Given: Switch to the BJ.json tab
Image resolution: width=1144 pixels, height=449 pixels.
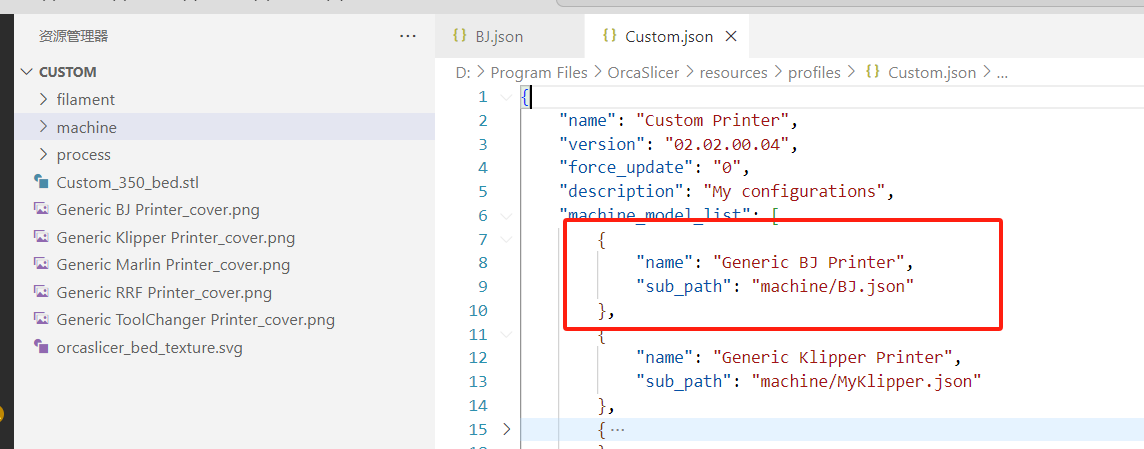Looking at the screenshot, I should click(498, 36).
